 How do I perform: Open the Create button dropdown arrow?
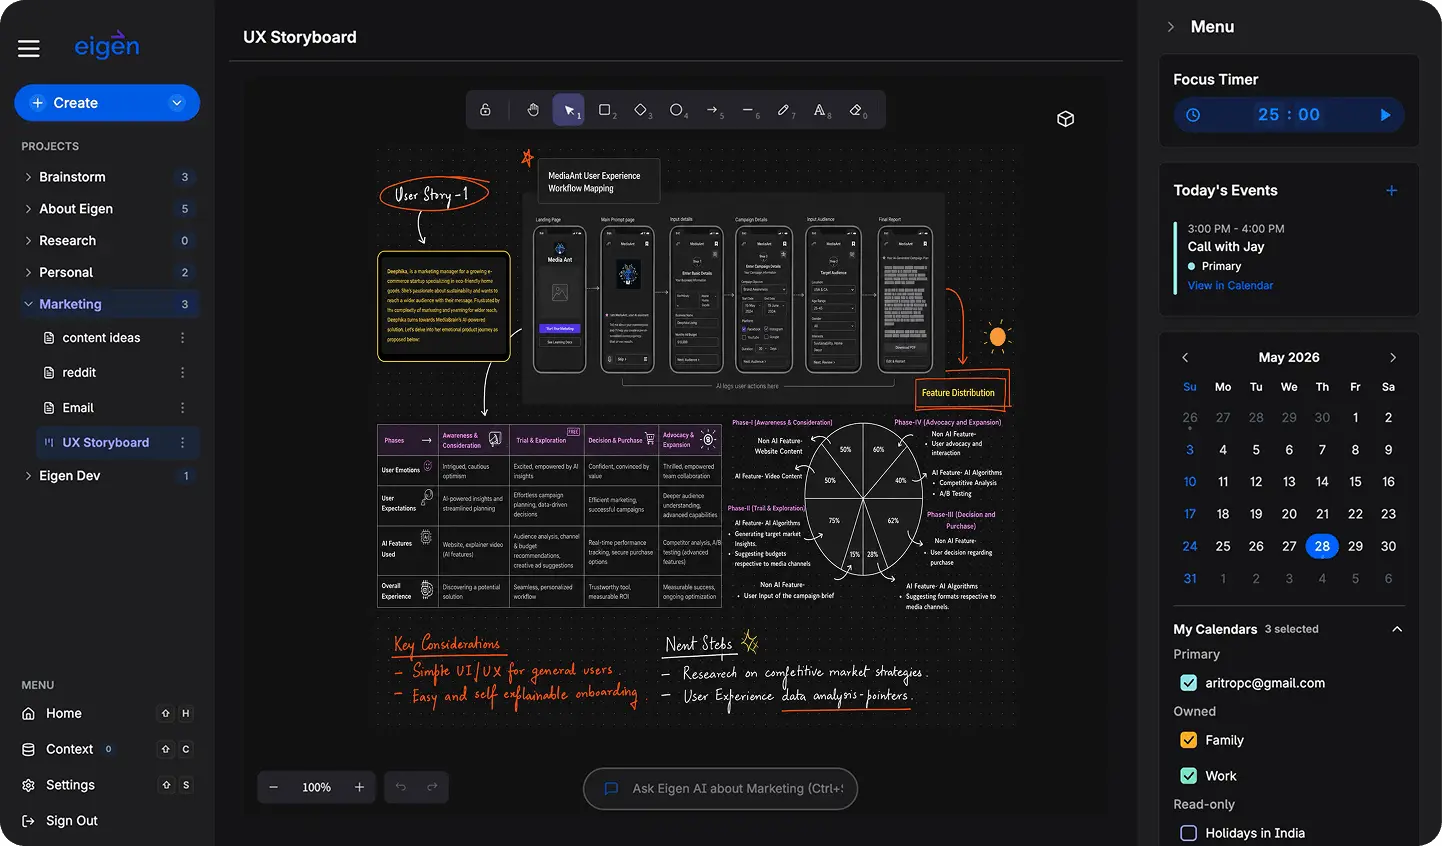tap(177, 103)
